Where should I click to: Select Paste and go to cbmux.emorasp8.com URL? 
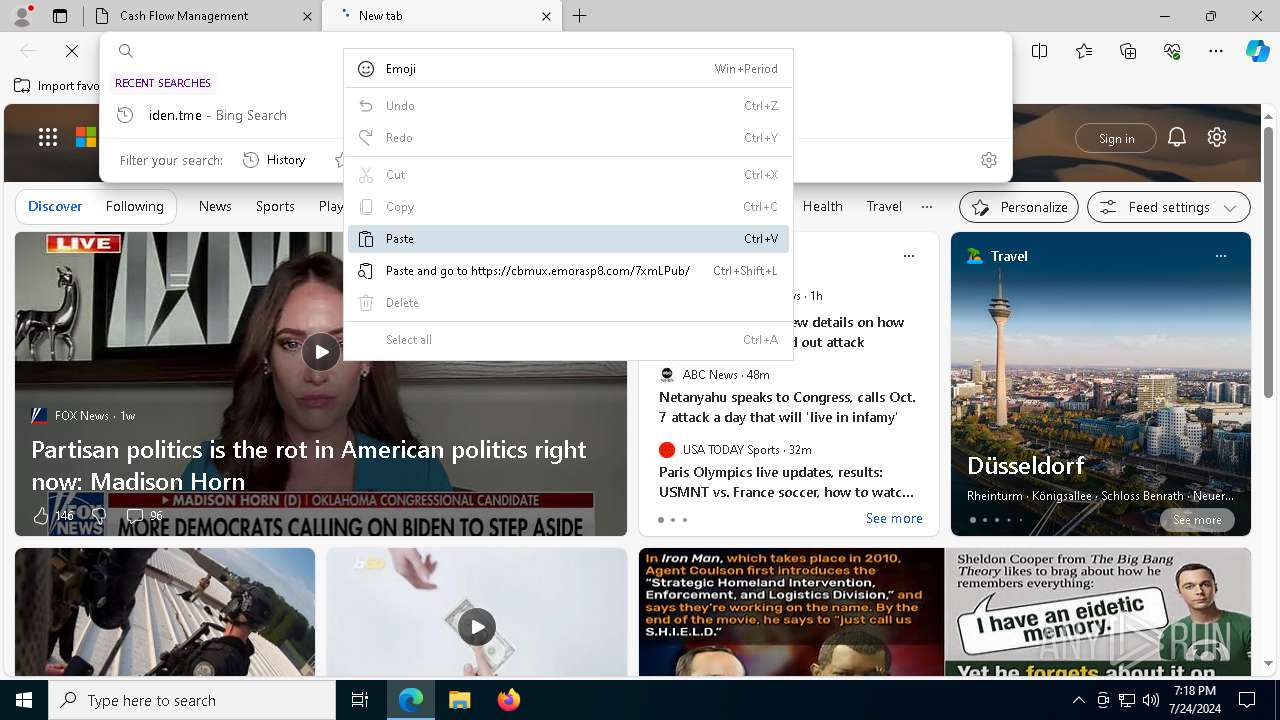[x=568, y=271]
